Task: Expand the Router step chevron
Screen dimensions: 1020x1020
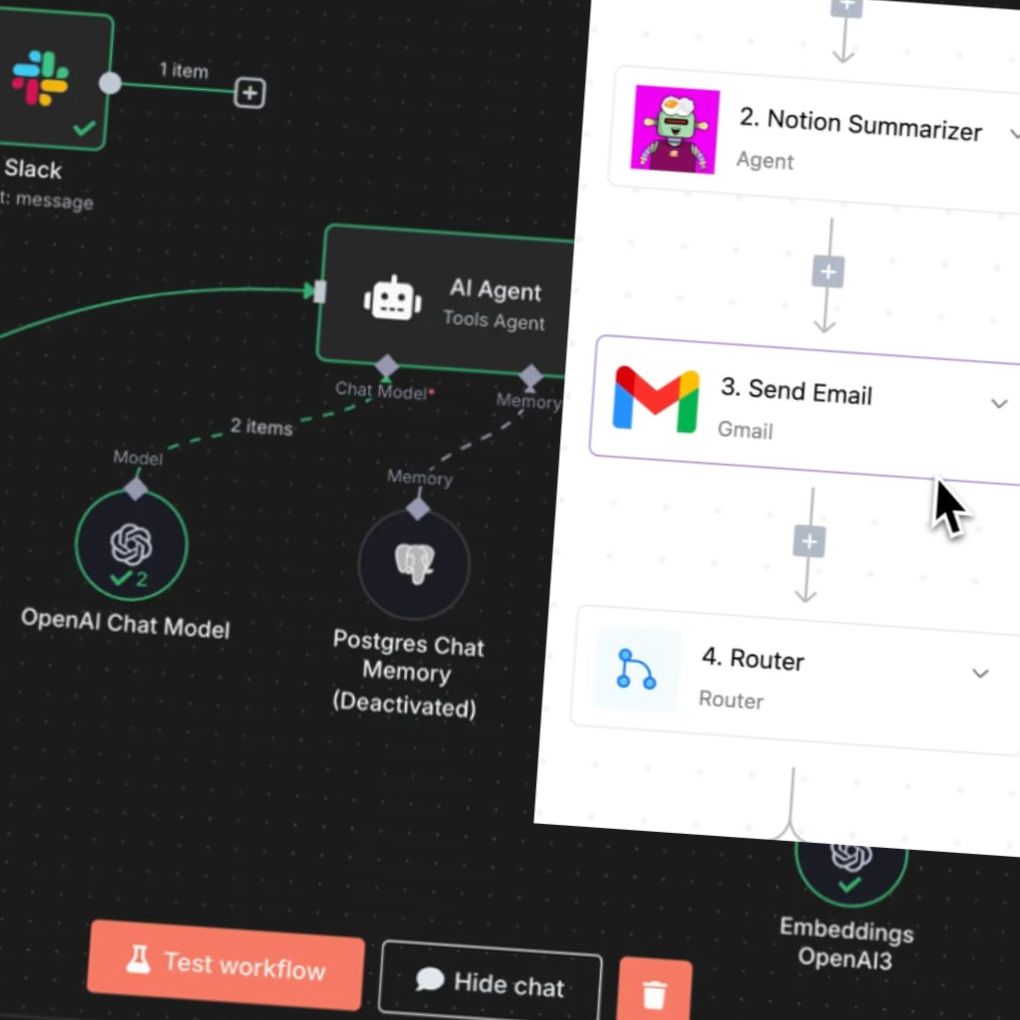Action: point(980,673)
